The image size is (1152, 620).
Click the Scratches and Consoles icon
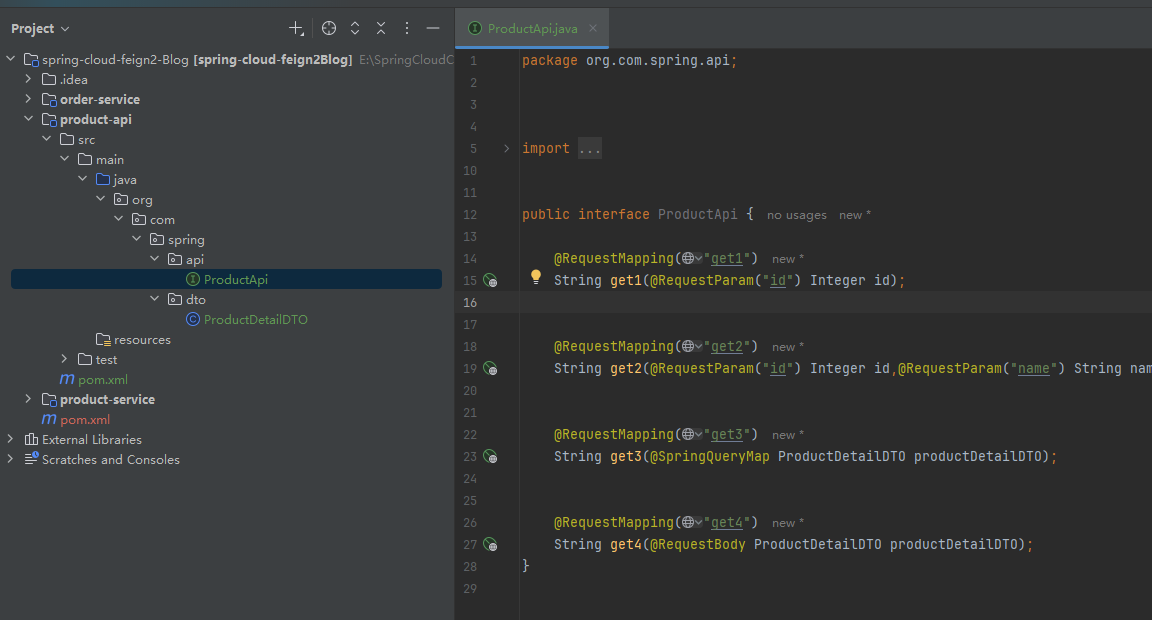(x=31, y=459)
